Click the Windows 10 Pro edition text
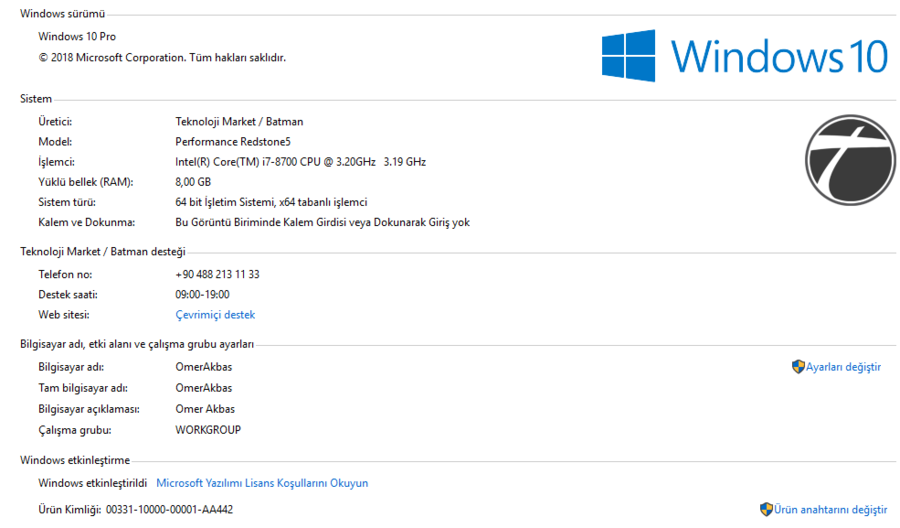Viewport: 900px width, 528px height. click(77, 37)
